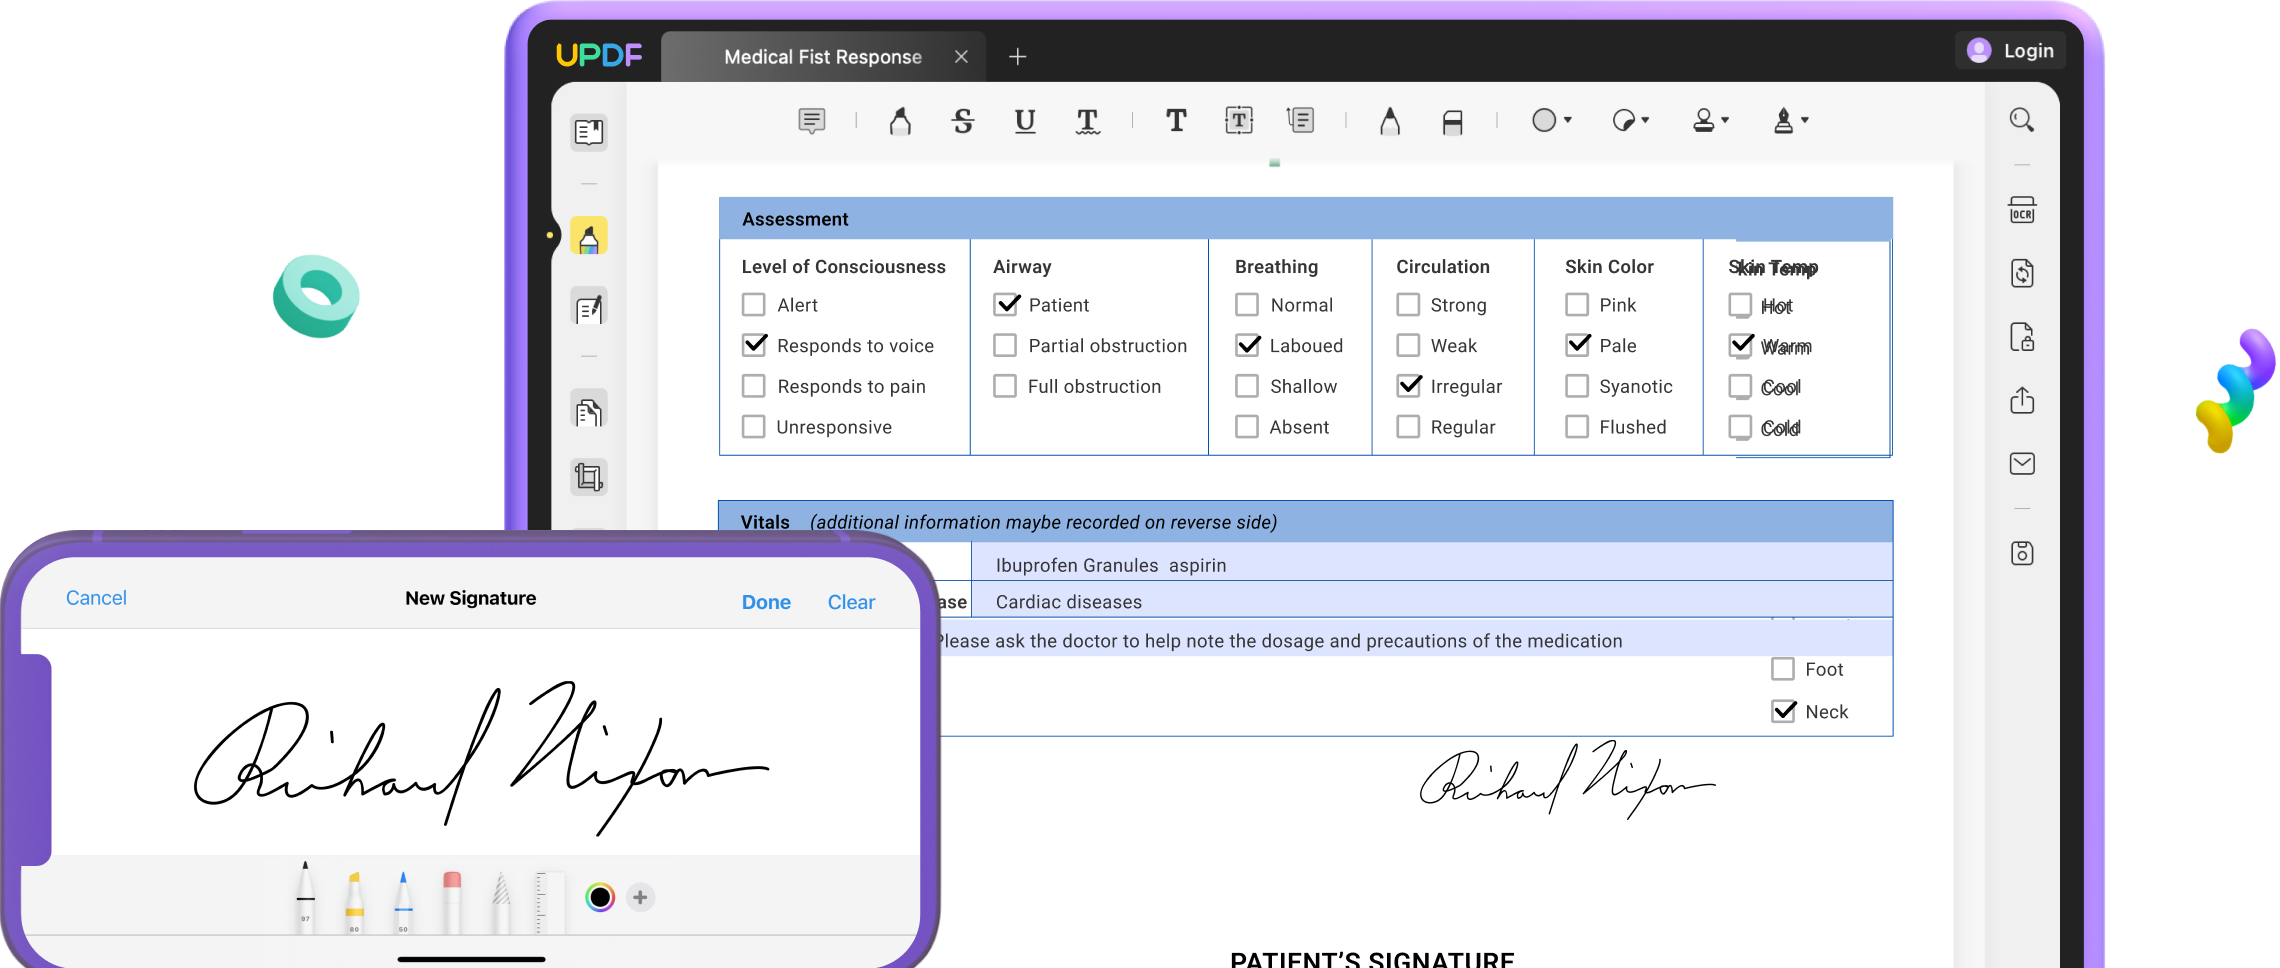Open the Convert PDF icon

pyautogui.click(x=2022, y=273)
